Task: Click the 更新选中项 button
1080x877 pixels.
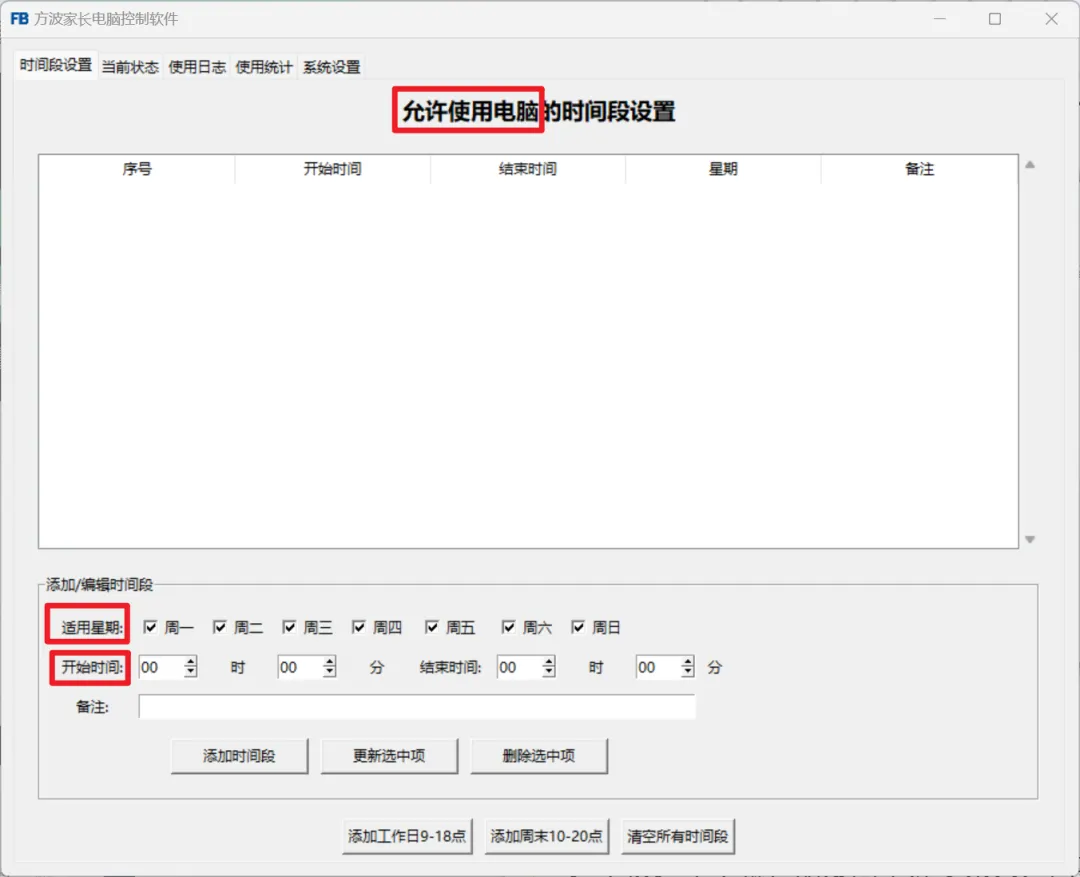Action: pos(389,756)
